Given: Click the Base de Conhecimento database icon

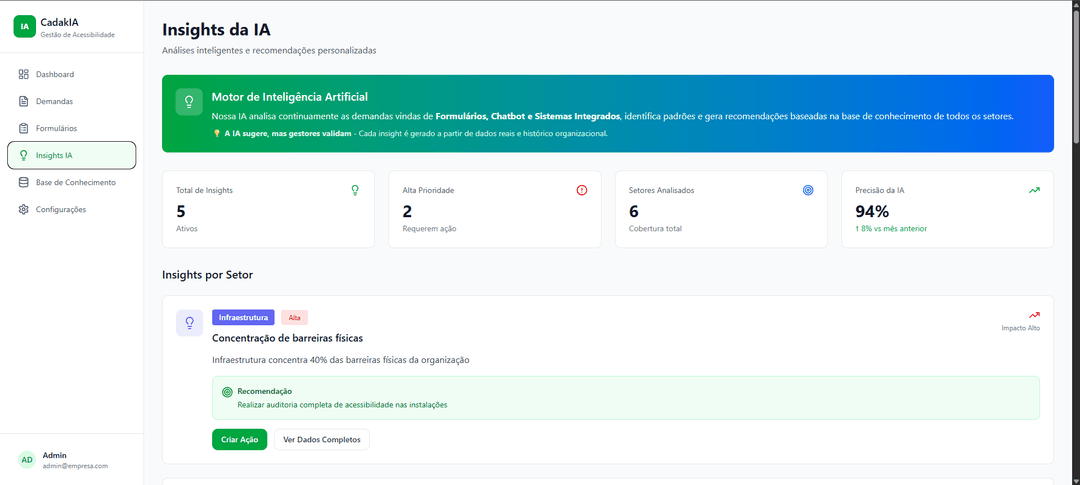Looking at the screenshot, I should [x=23, y=183].
